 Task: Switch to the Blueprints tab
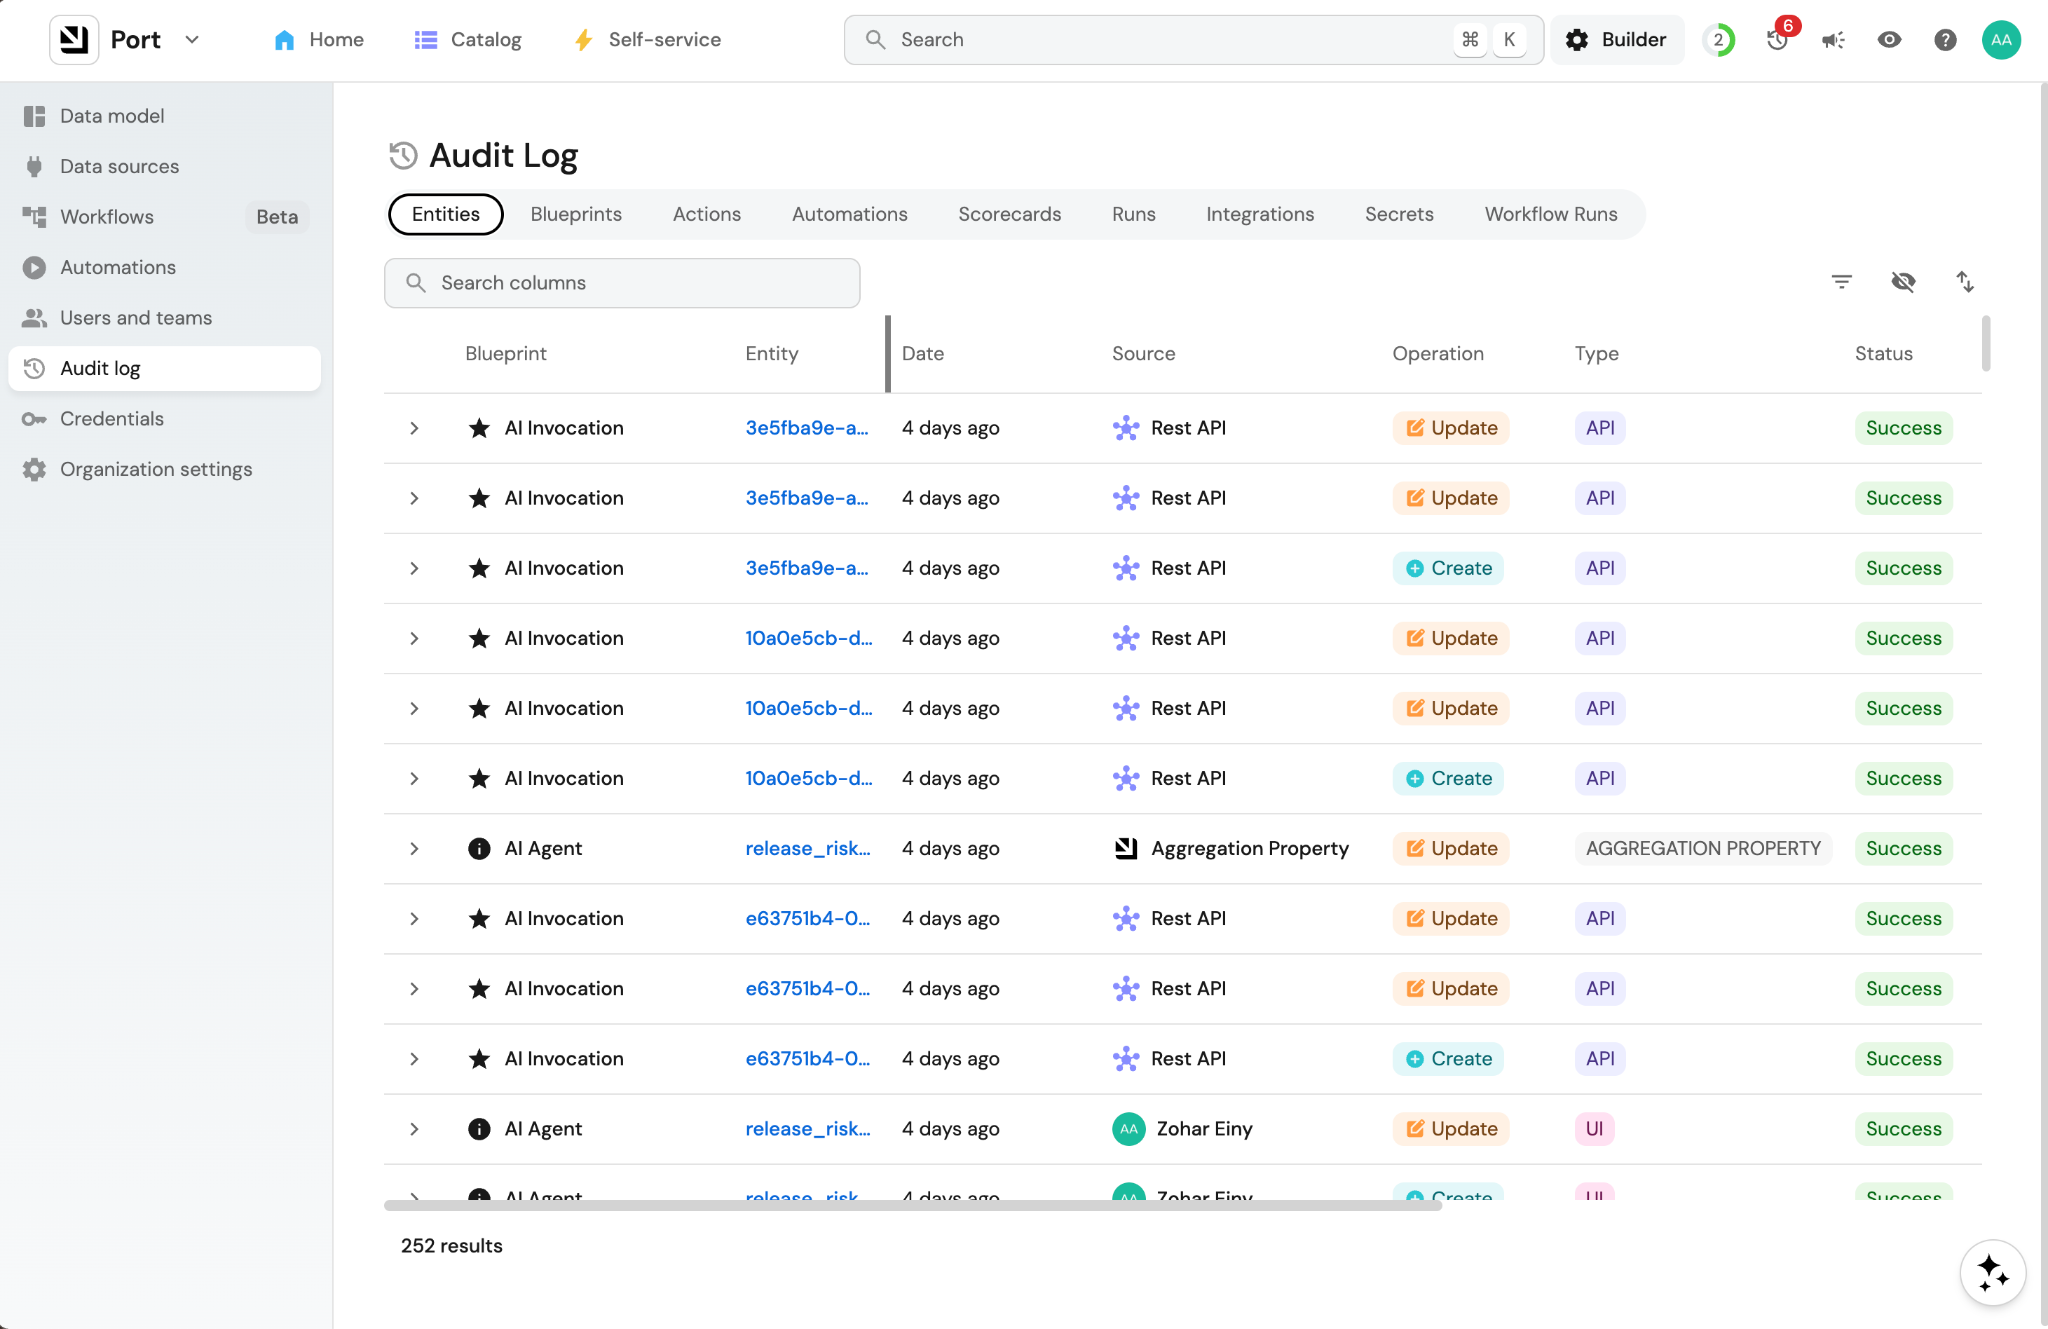(x=576, y=214)
